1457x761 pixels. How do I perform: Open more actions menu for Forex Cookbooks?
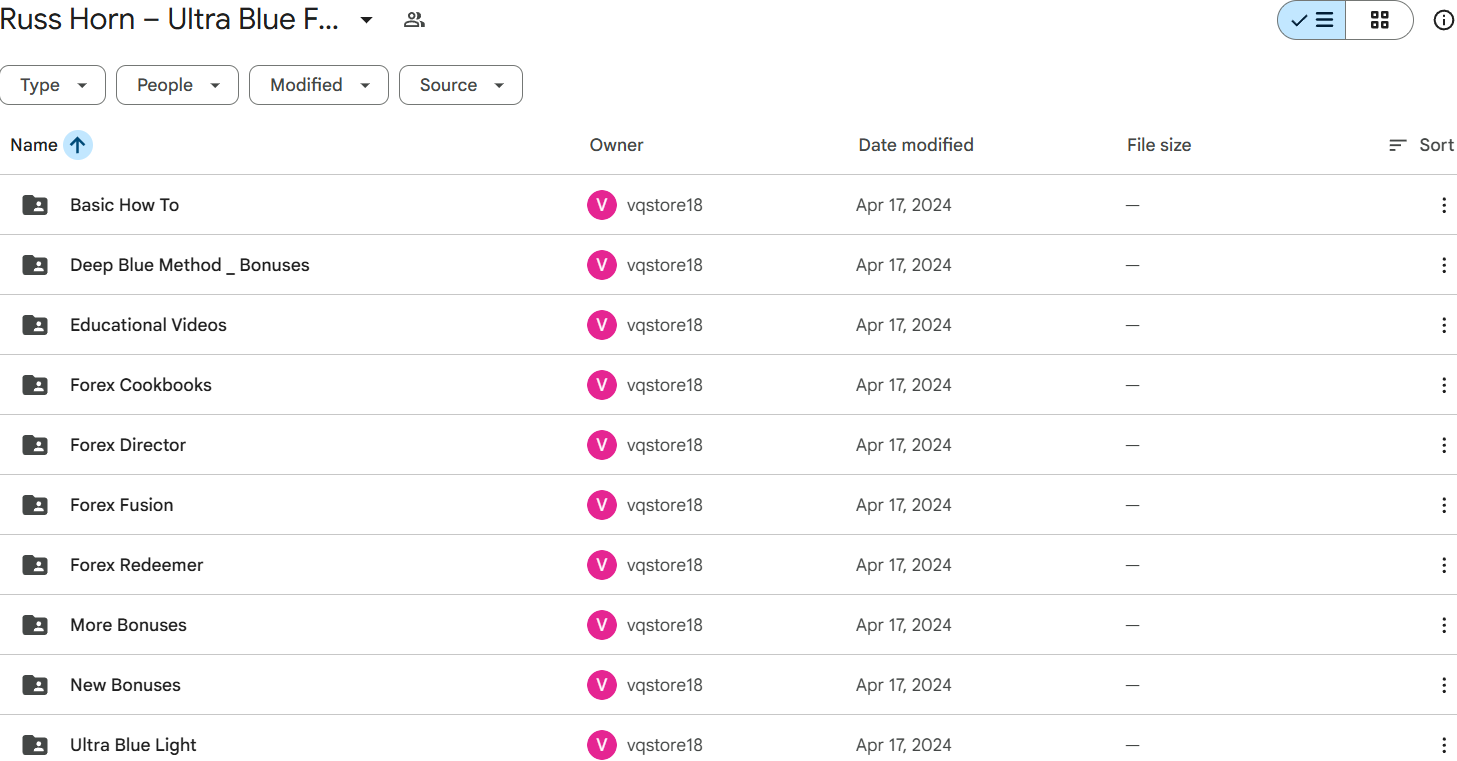pyautogui.click(x=1443, y=385)
